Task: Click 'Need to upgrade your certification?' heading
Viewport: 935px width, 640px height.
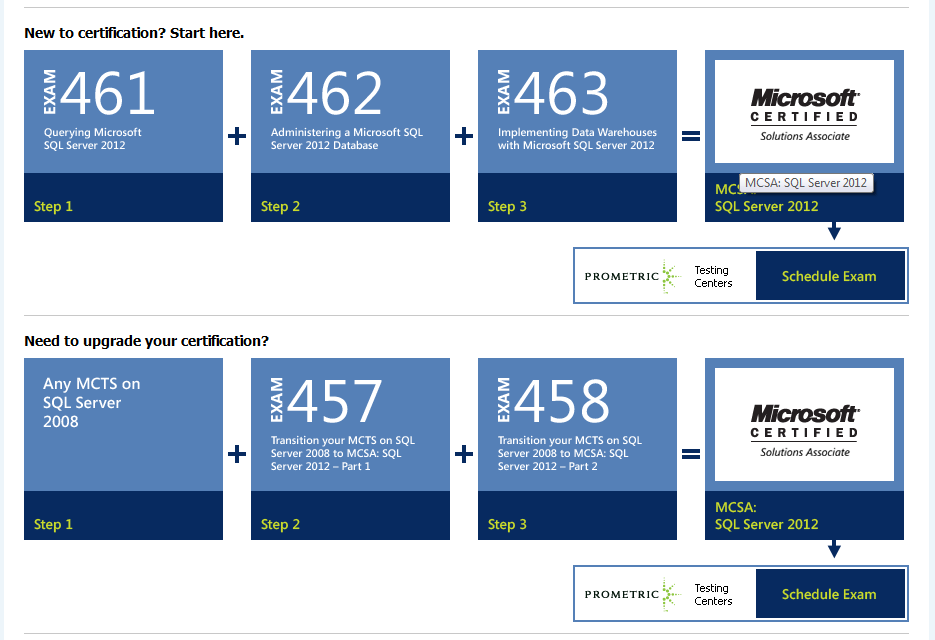Action: click(x=147, y=341)
